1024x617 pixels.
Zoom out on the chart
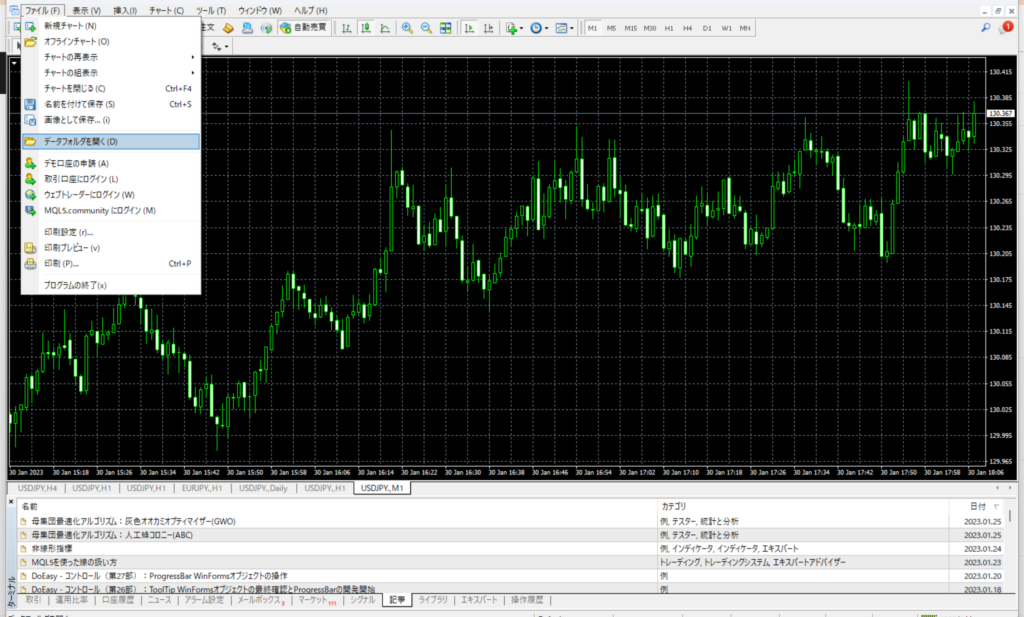coord(426,28)
